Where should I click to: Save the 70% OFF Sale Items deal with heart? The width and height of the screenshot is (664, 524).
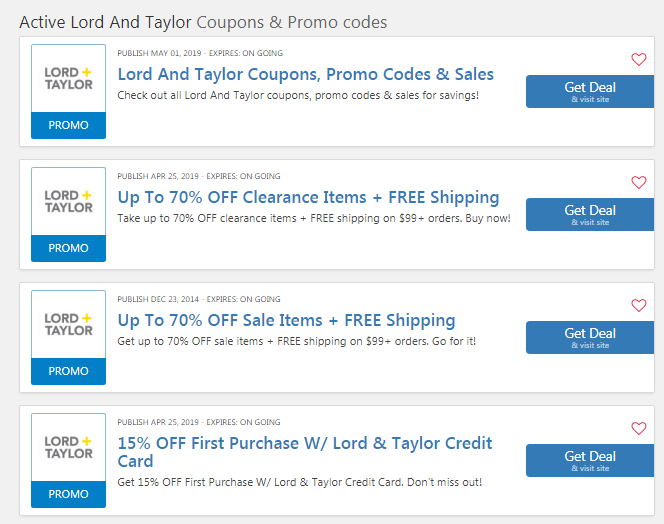[639, 305]
